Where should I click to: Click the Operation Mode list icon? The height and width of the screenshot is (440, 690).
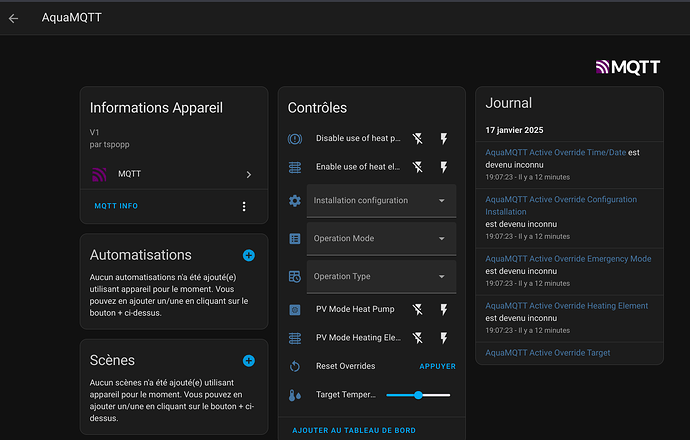pos(295,238)
